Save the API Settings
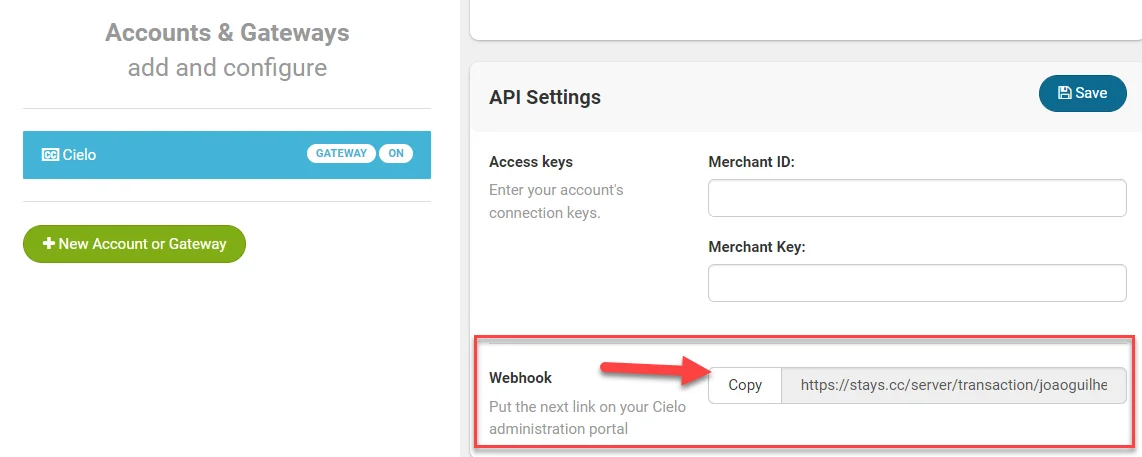 pyautogui.click(x=1083, y=93)
